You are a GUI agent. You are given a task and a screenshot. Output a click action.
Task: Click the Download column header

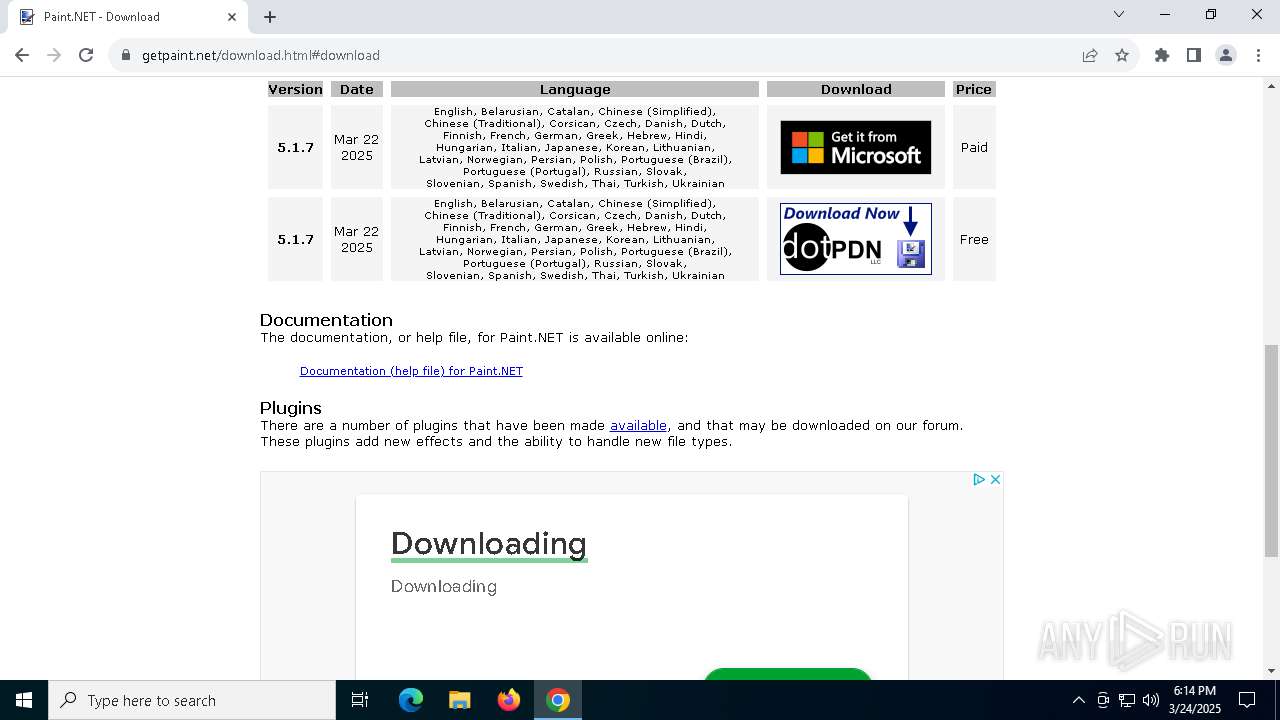coord(856,89)
